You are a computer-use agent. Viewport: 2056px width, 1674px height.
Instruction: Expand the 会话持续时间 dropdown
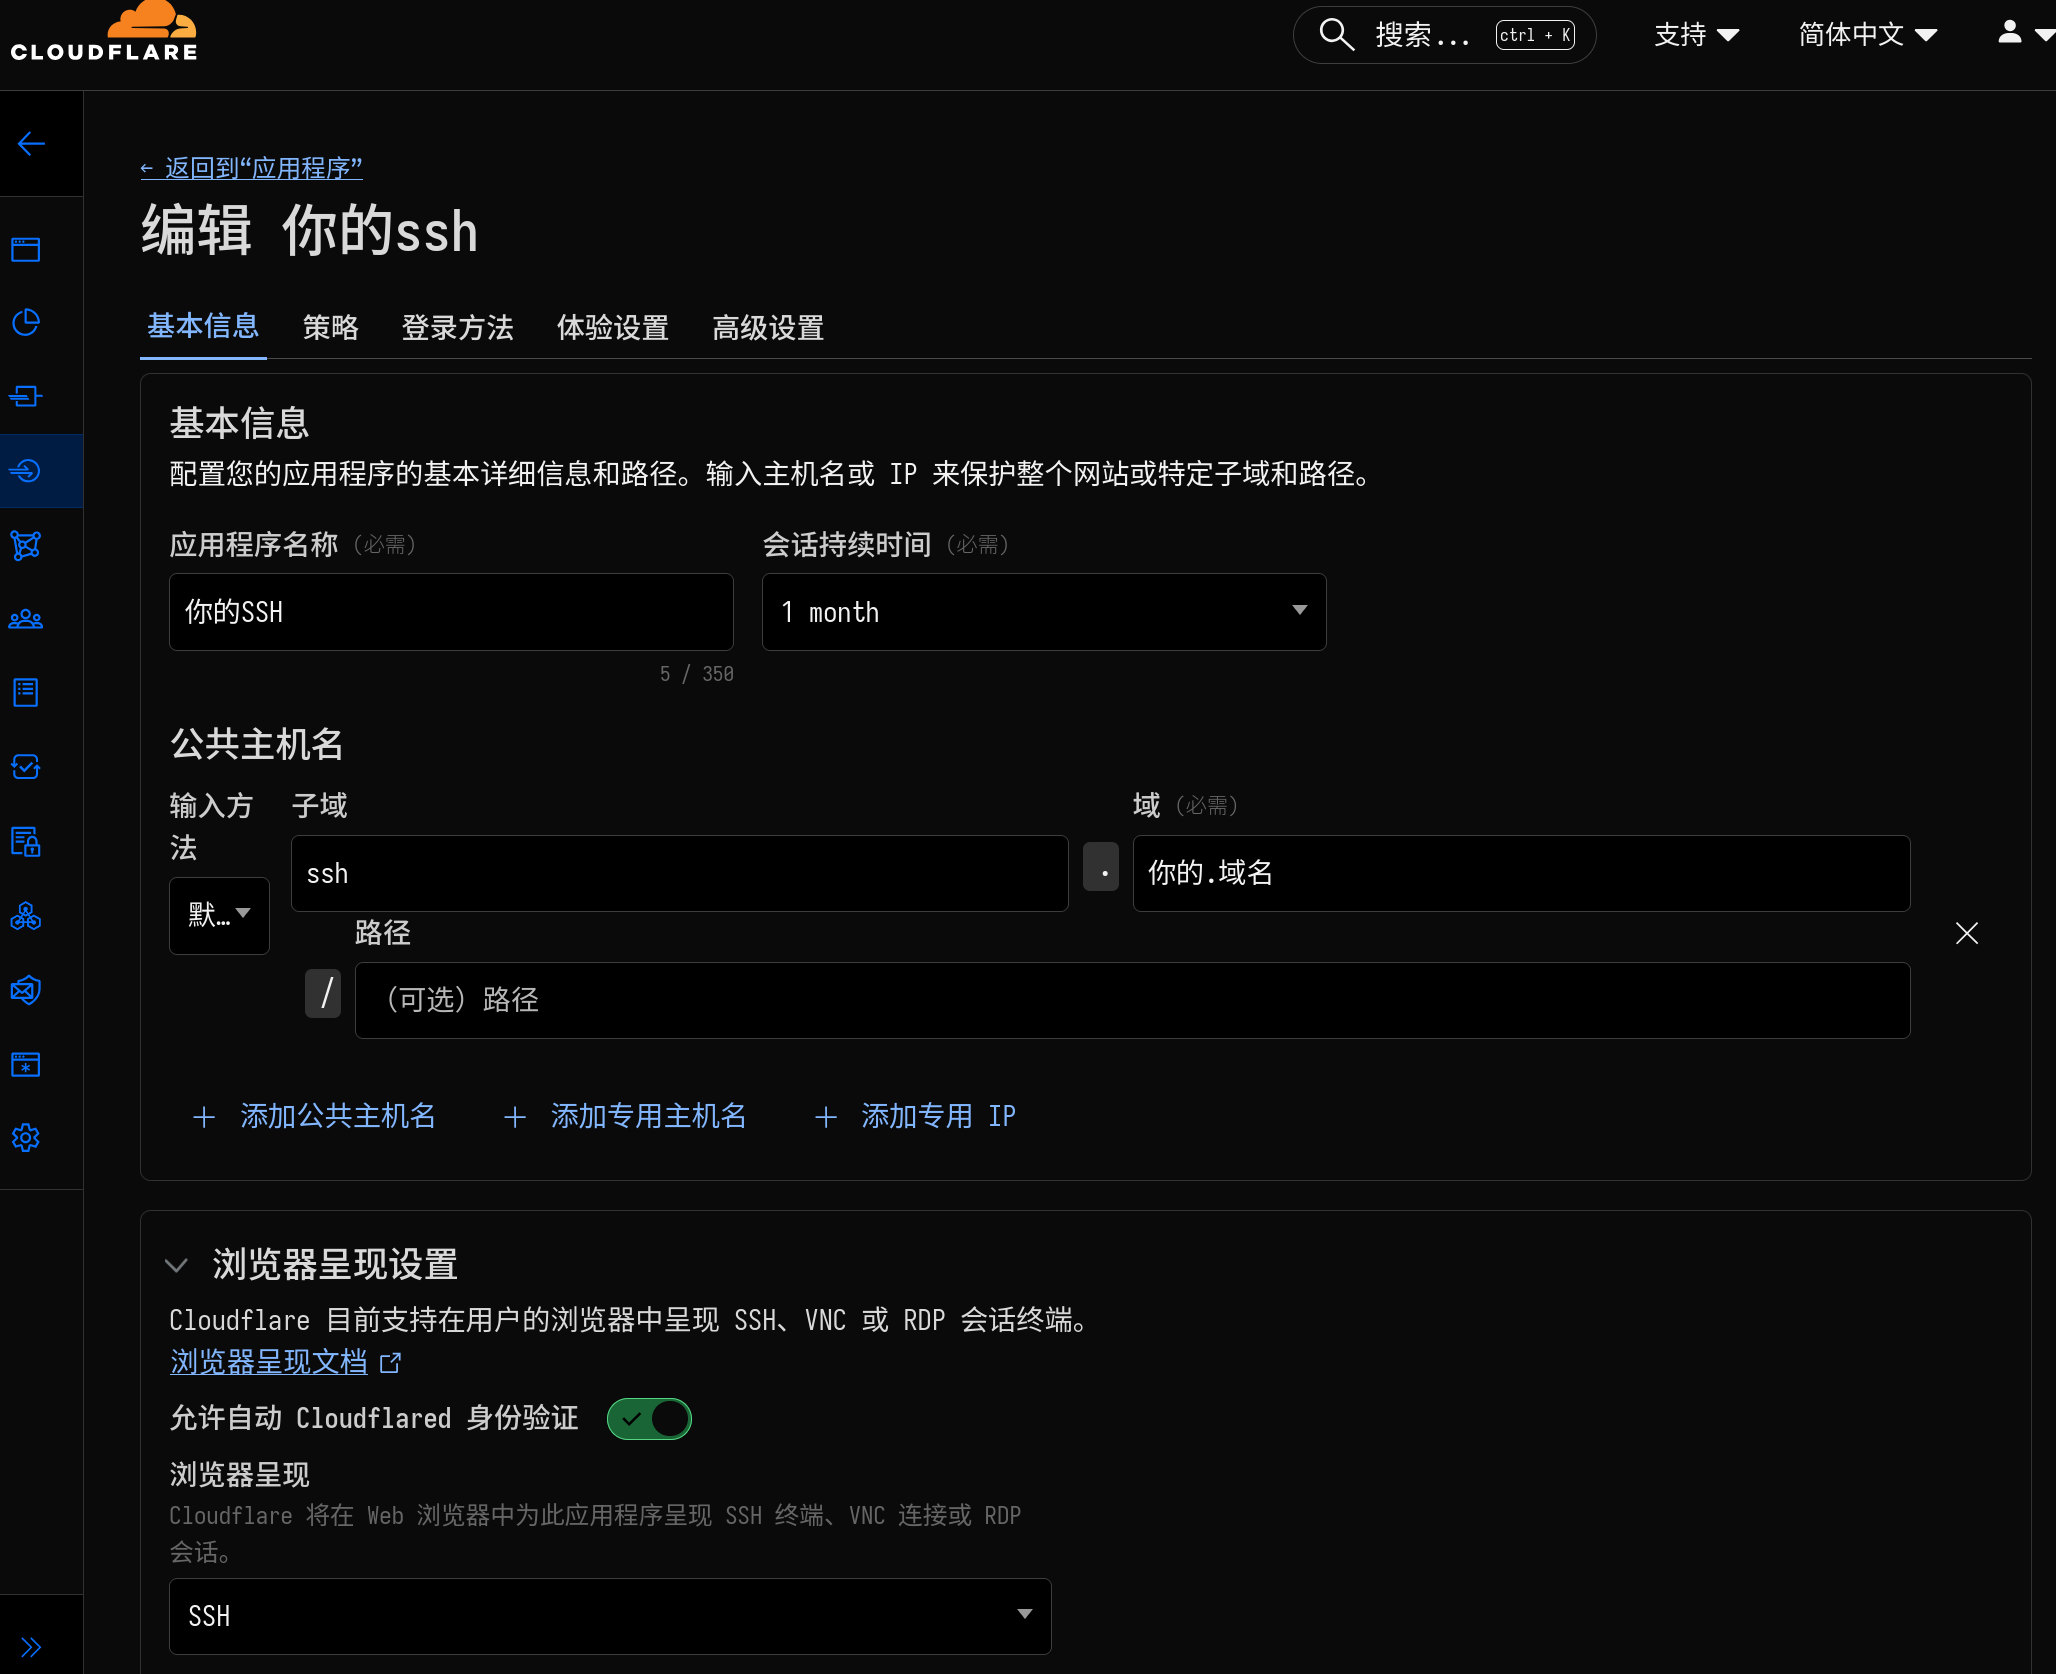[1043, 611]
